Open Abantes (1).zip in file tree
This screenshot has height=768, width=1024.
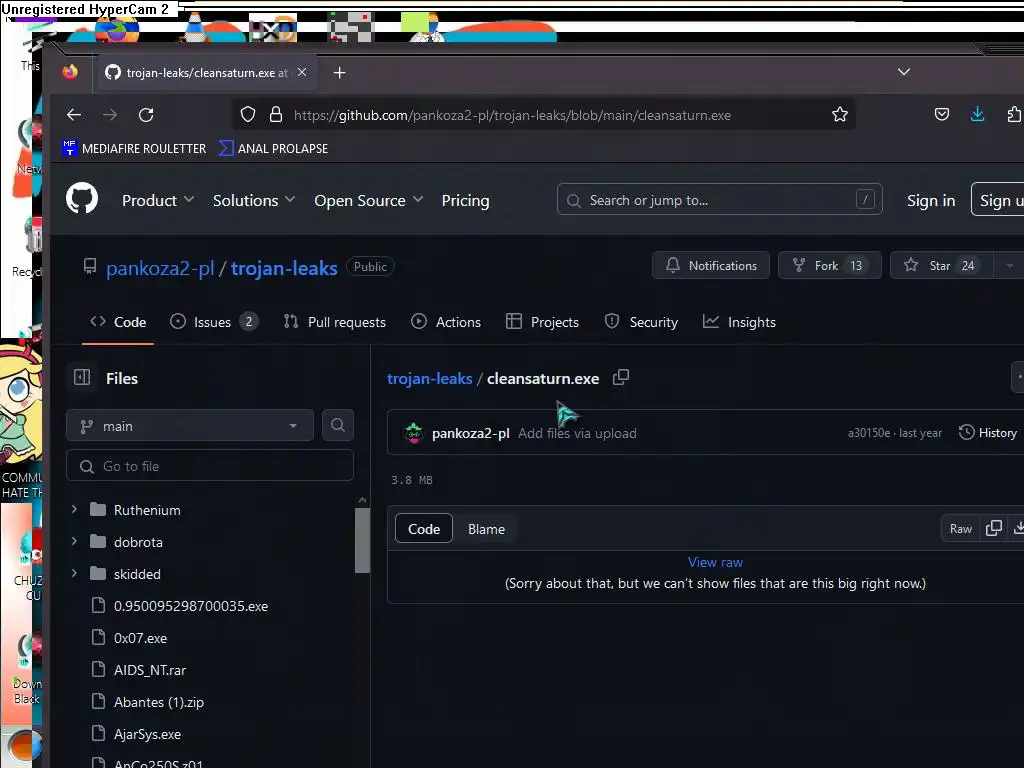(159, 702)
